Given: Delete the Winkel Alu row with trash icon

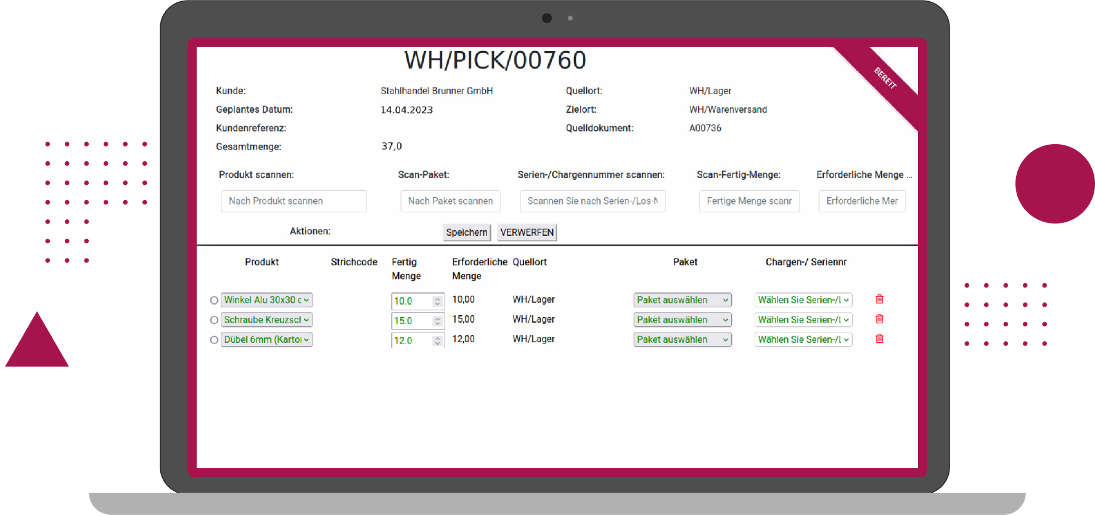Looking at the screenshot, I should pyautogui.click(x=879, y=299).
